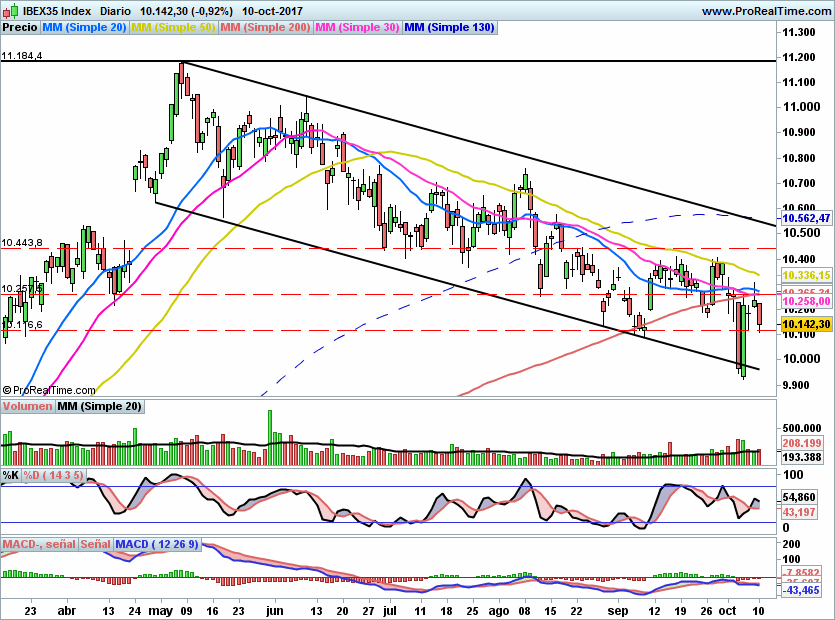Select the Diario timeframe label

[x=115, y=11]
